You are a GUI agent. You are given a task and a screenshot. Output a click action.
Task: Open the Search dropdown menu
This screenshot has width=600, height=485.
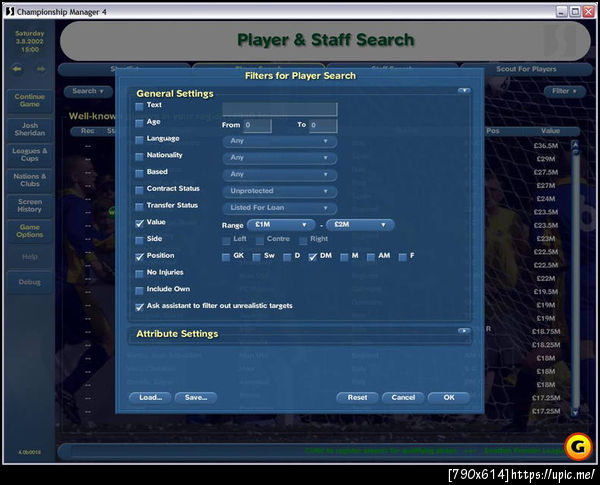[x=88, y=91]
